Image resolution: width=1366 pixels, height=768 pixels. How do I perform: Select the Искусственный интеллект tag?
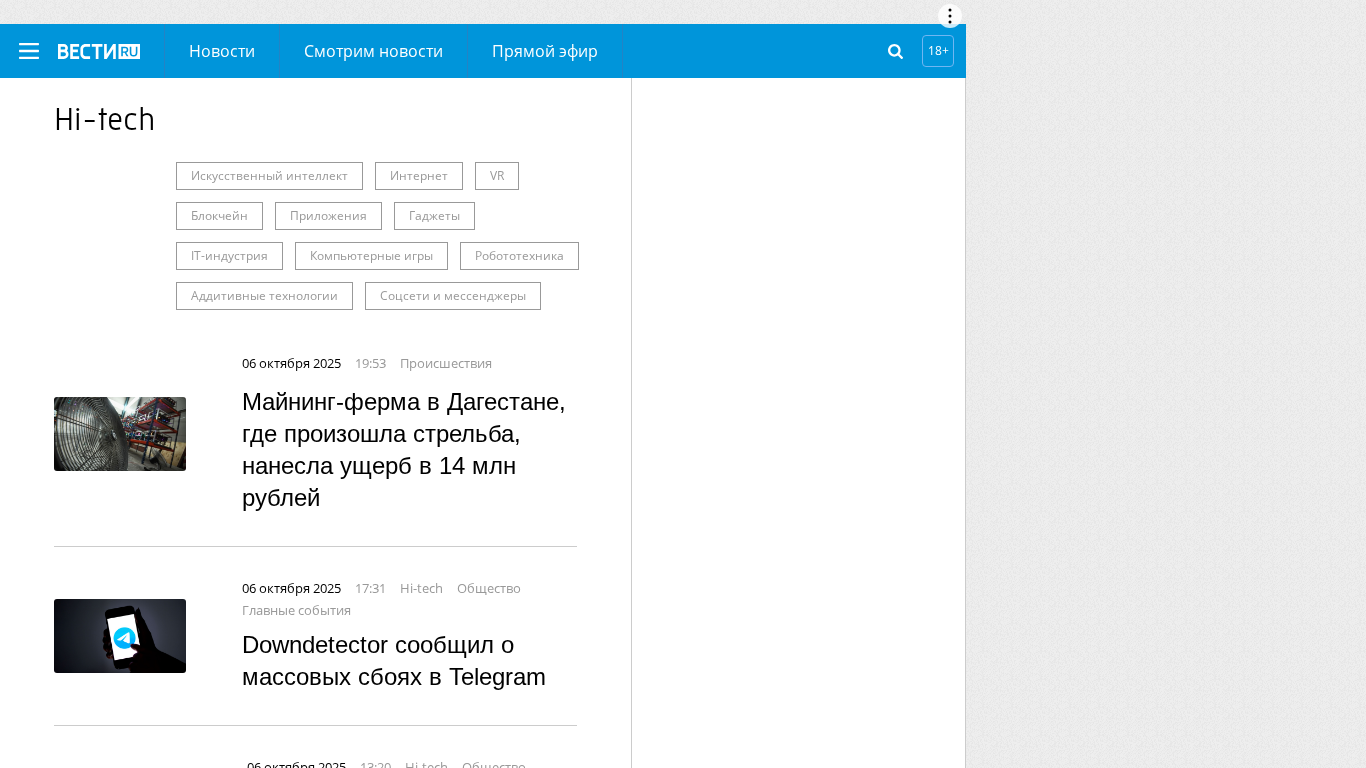(x=269, y=176)
